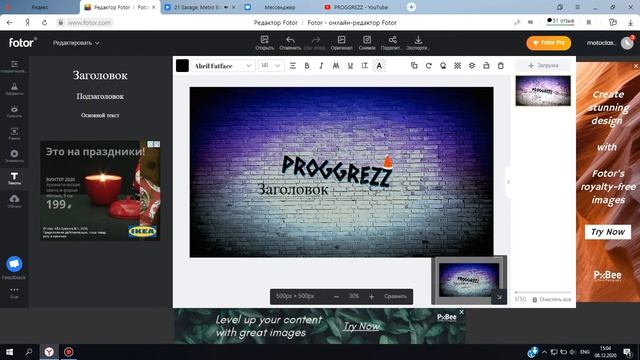Image resolution: width=640 pixels, height=360 pixels.
Task: Open text effects A icon
Action: [x=379, y=66]
